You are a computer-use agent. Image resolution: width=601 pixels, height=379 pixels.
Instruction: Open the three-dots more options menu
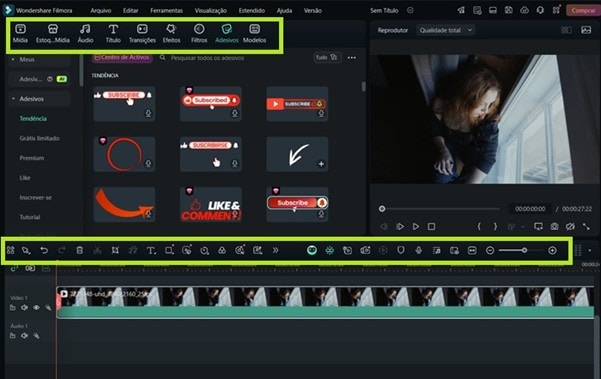(x=351, y=58)
